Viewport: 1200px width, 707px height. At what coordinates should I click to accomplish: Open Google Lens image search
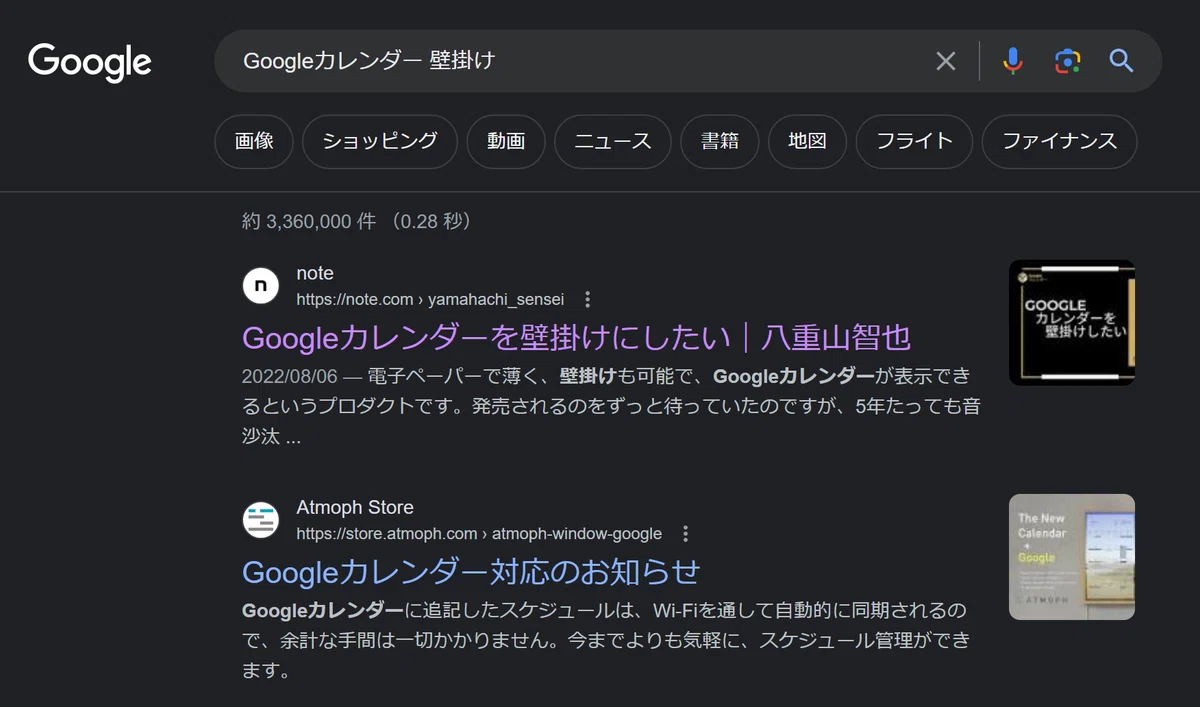1068,61
